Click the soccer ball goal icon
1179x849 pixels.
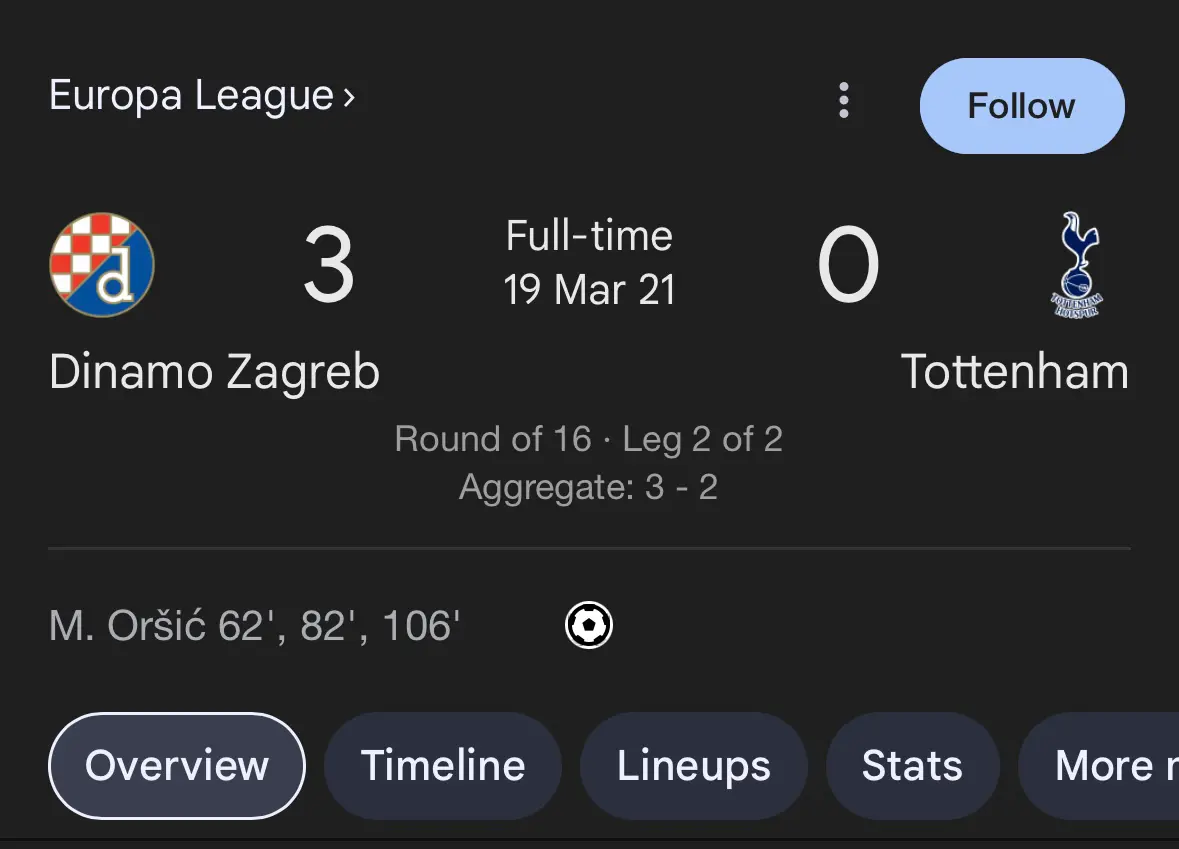point(589,625)
